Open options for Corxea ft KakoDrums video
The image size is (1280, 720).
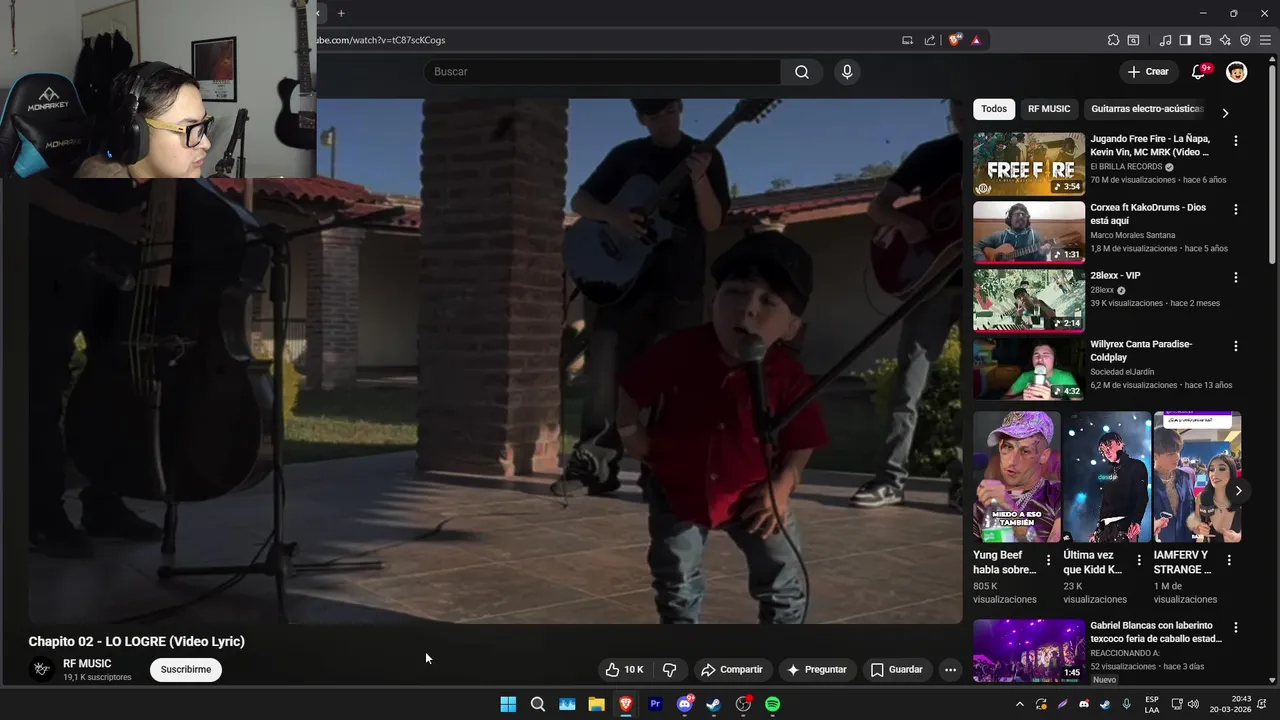(x=1236, y=210)
